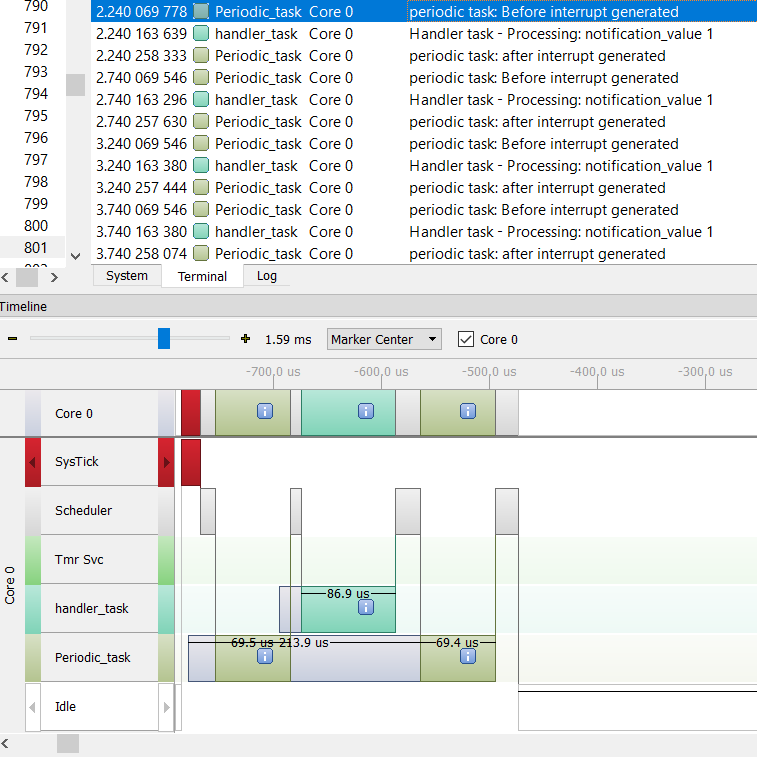Image resolution: width=757 pixels, height=757 pixels.
Task: Click info marker under 69.5 us in Periodic_task row
Action: coord(265,657)
